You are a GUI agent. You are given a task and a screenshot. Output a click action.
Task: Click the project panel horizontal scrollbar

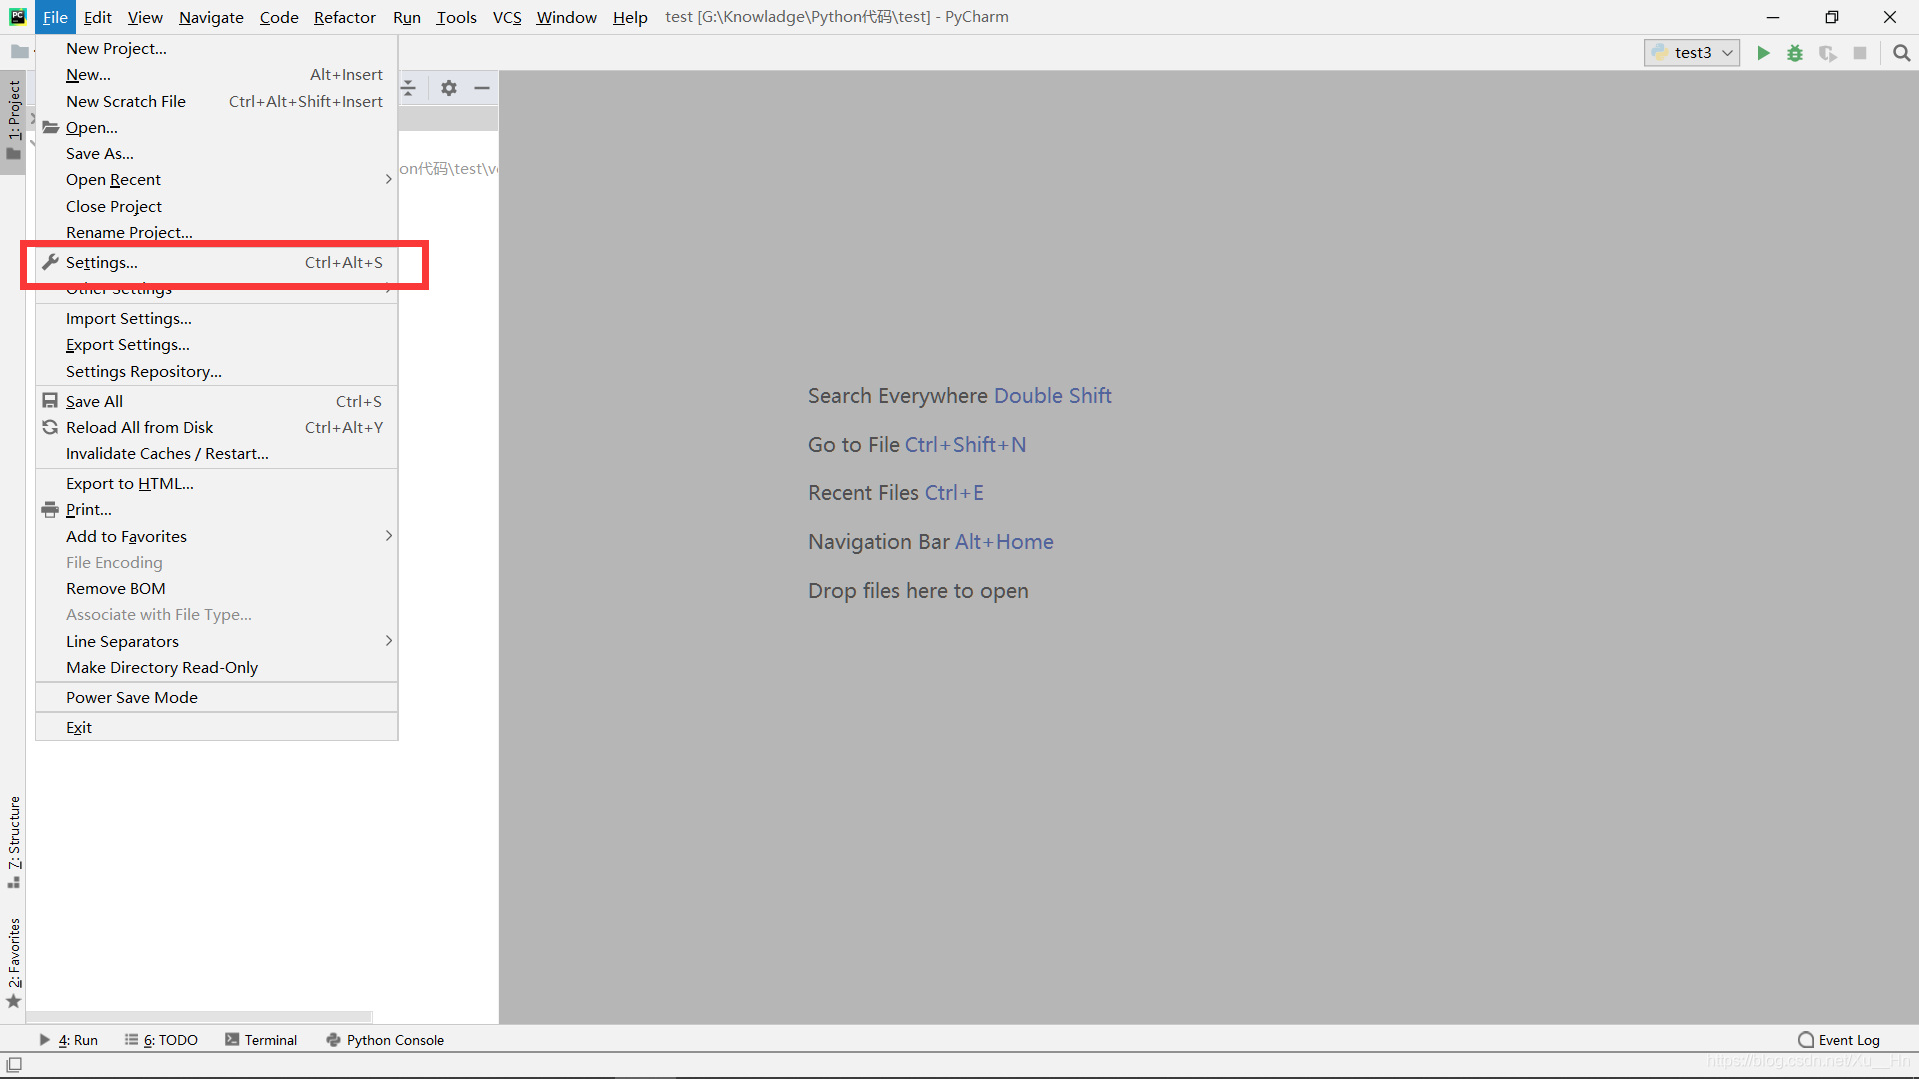click(199, 1016)
